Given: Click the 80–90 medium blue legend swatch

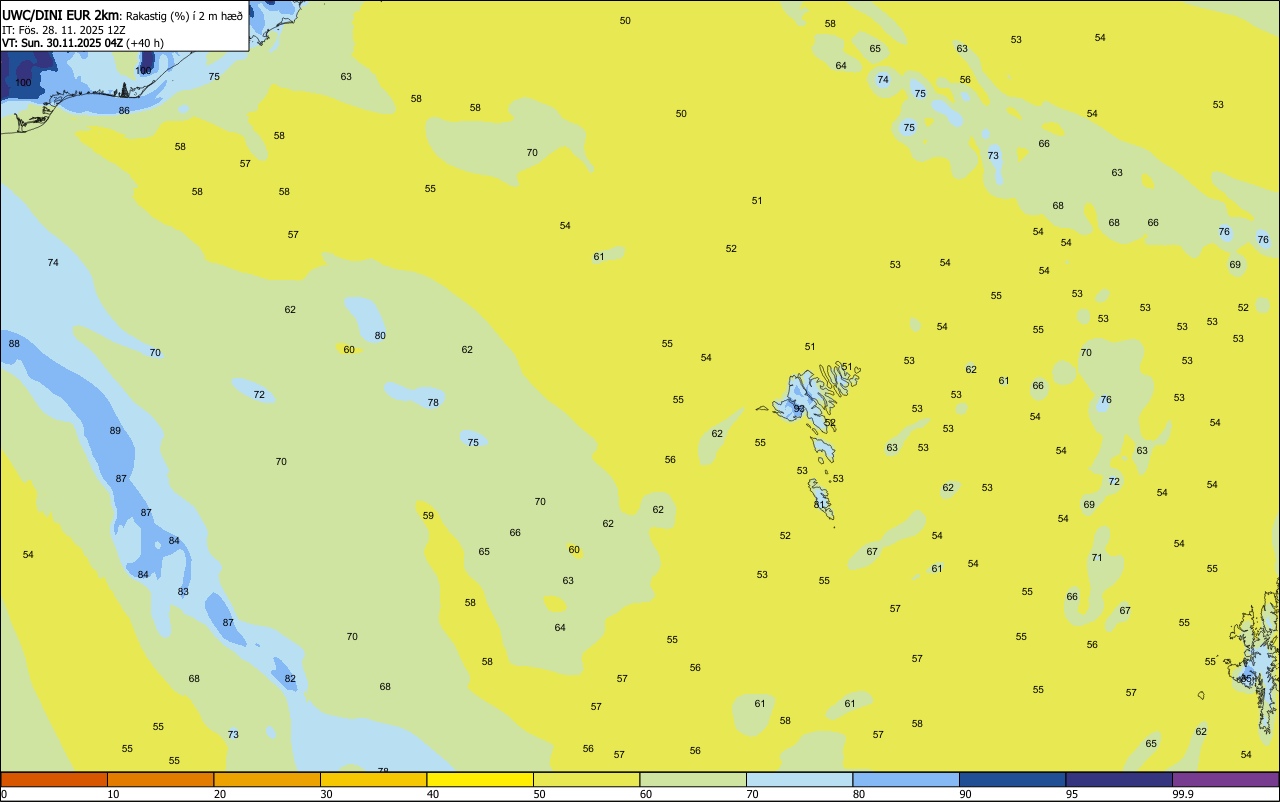Looking at the screenshot, I should (x=906, y=779).
